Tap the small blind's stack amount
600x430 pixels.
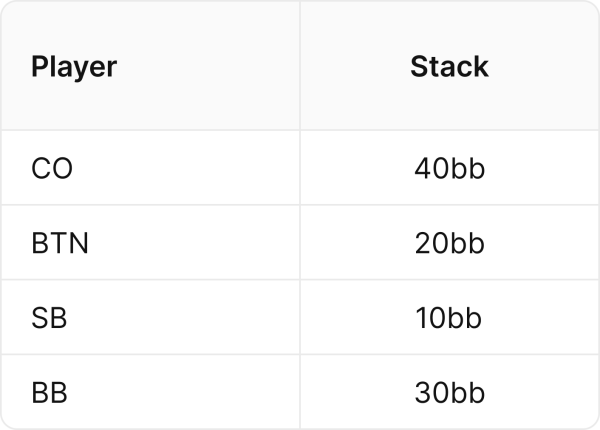pos(449,318)
